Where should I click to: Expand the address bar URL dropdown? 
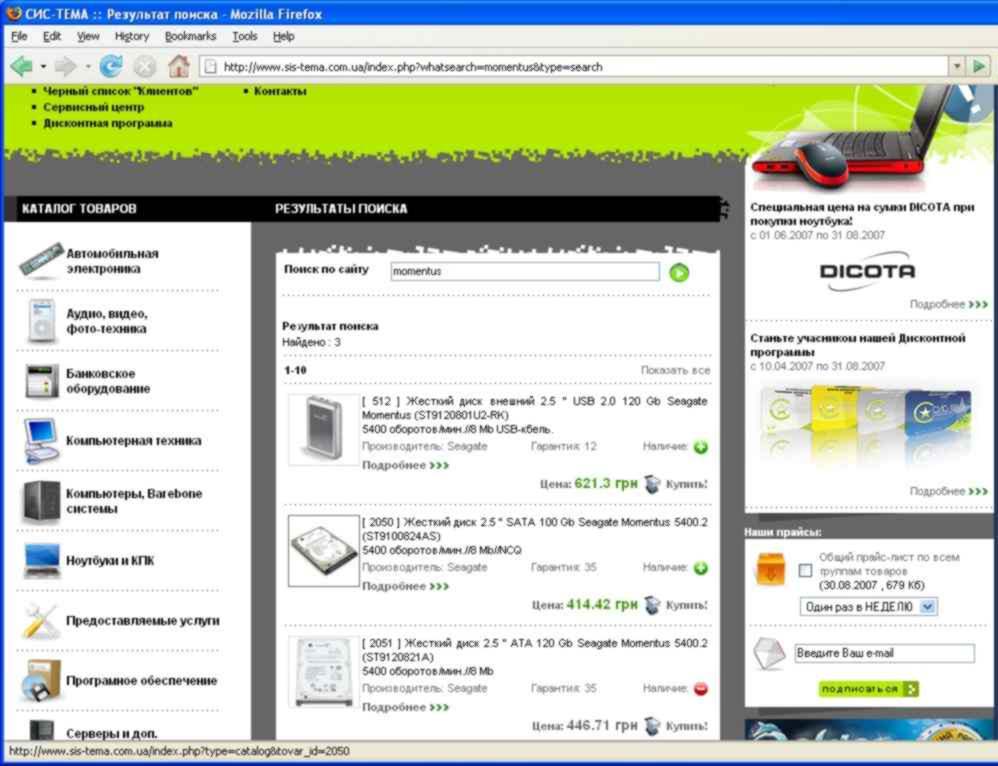pyautogui.click(x=956, y=67)
